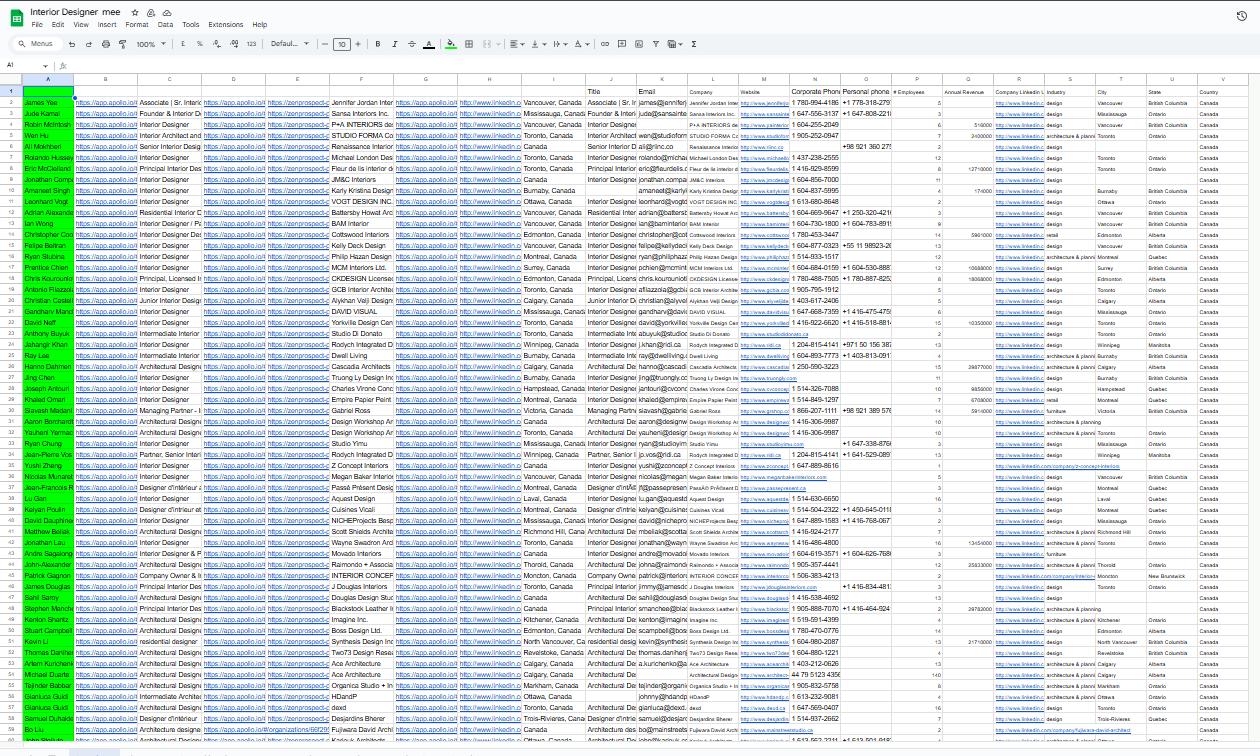Increase the font size

(x=359, y=44)
